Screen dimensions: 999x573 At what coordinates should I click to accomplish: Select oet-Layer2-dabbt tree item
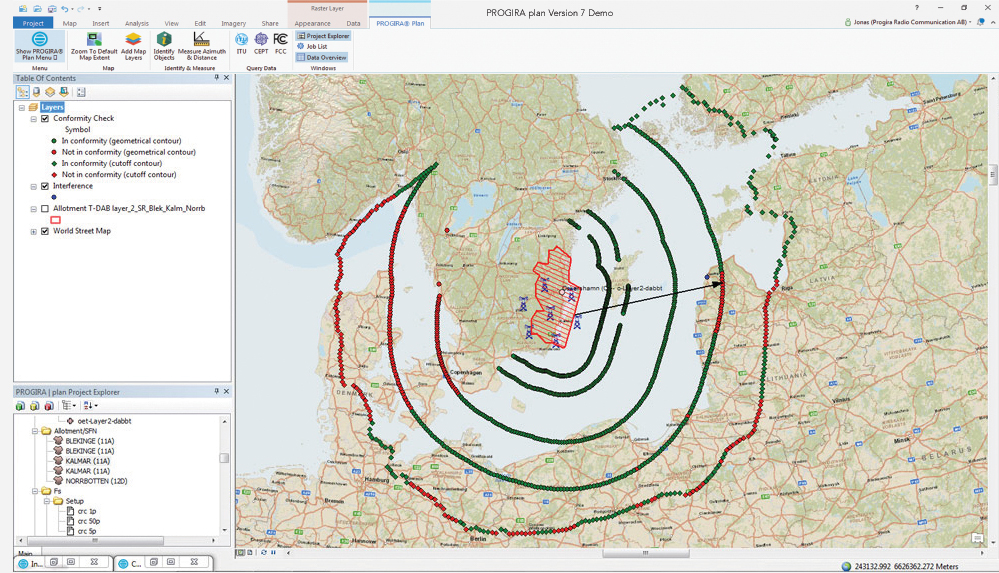(104, 421)
